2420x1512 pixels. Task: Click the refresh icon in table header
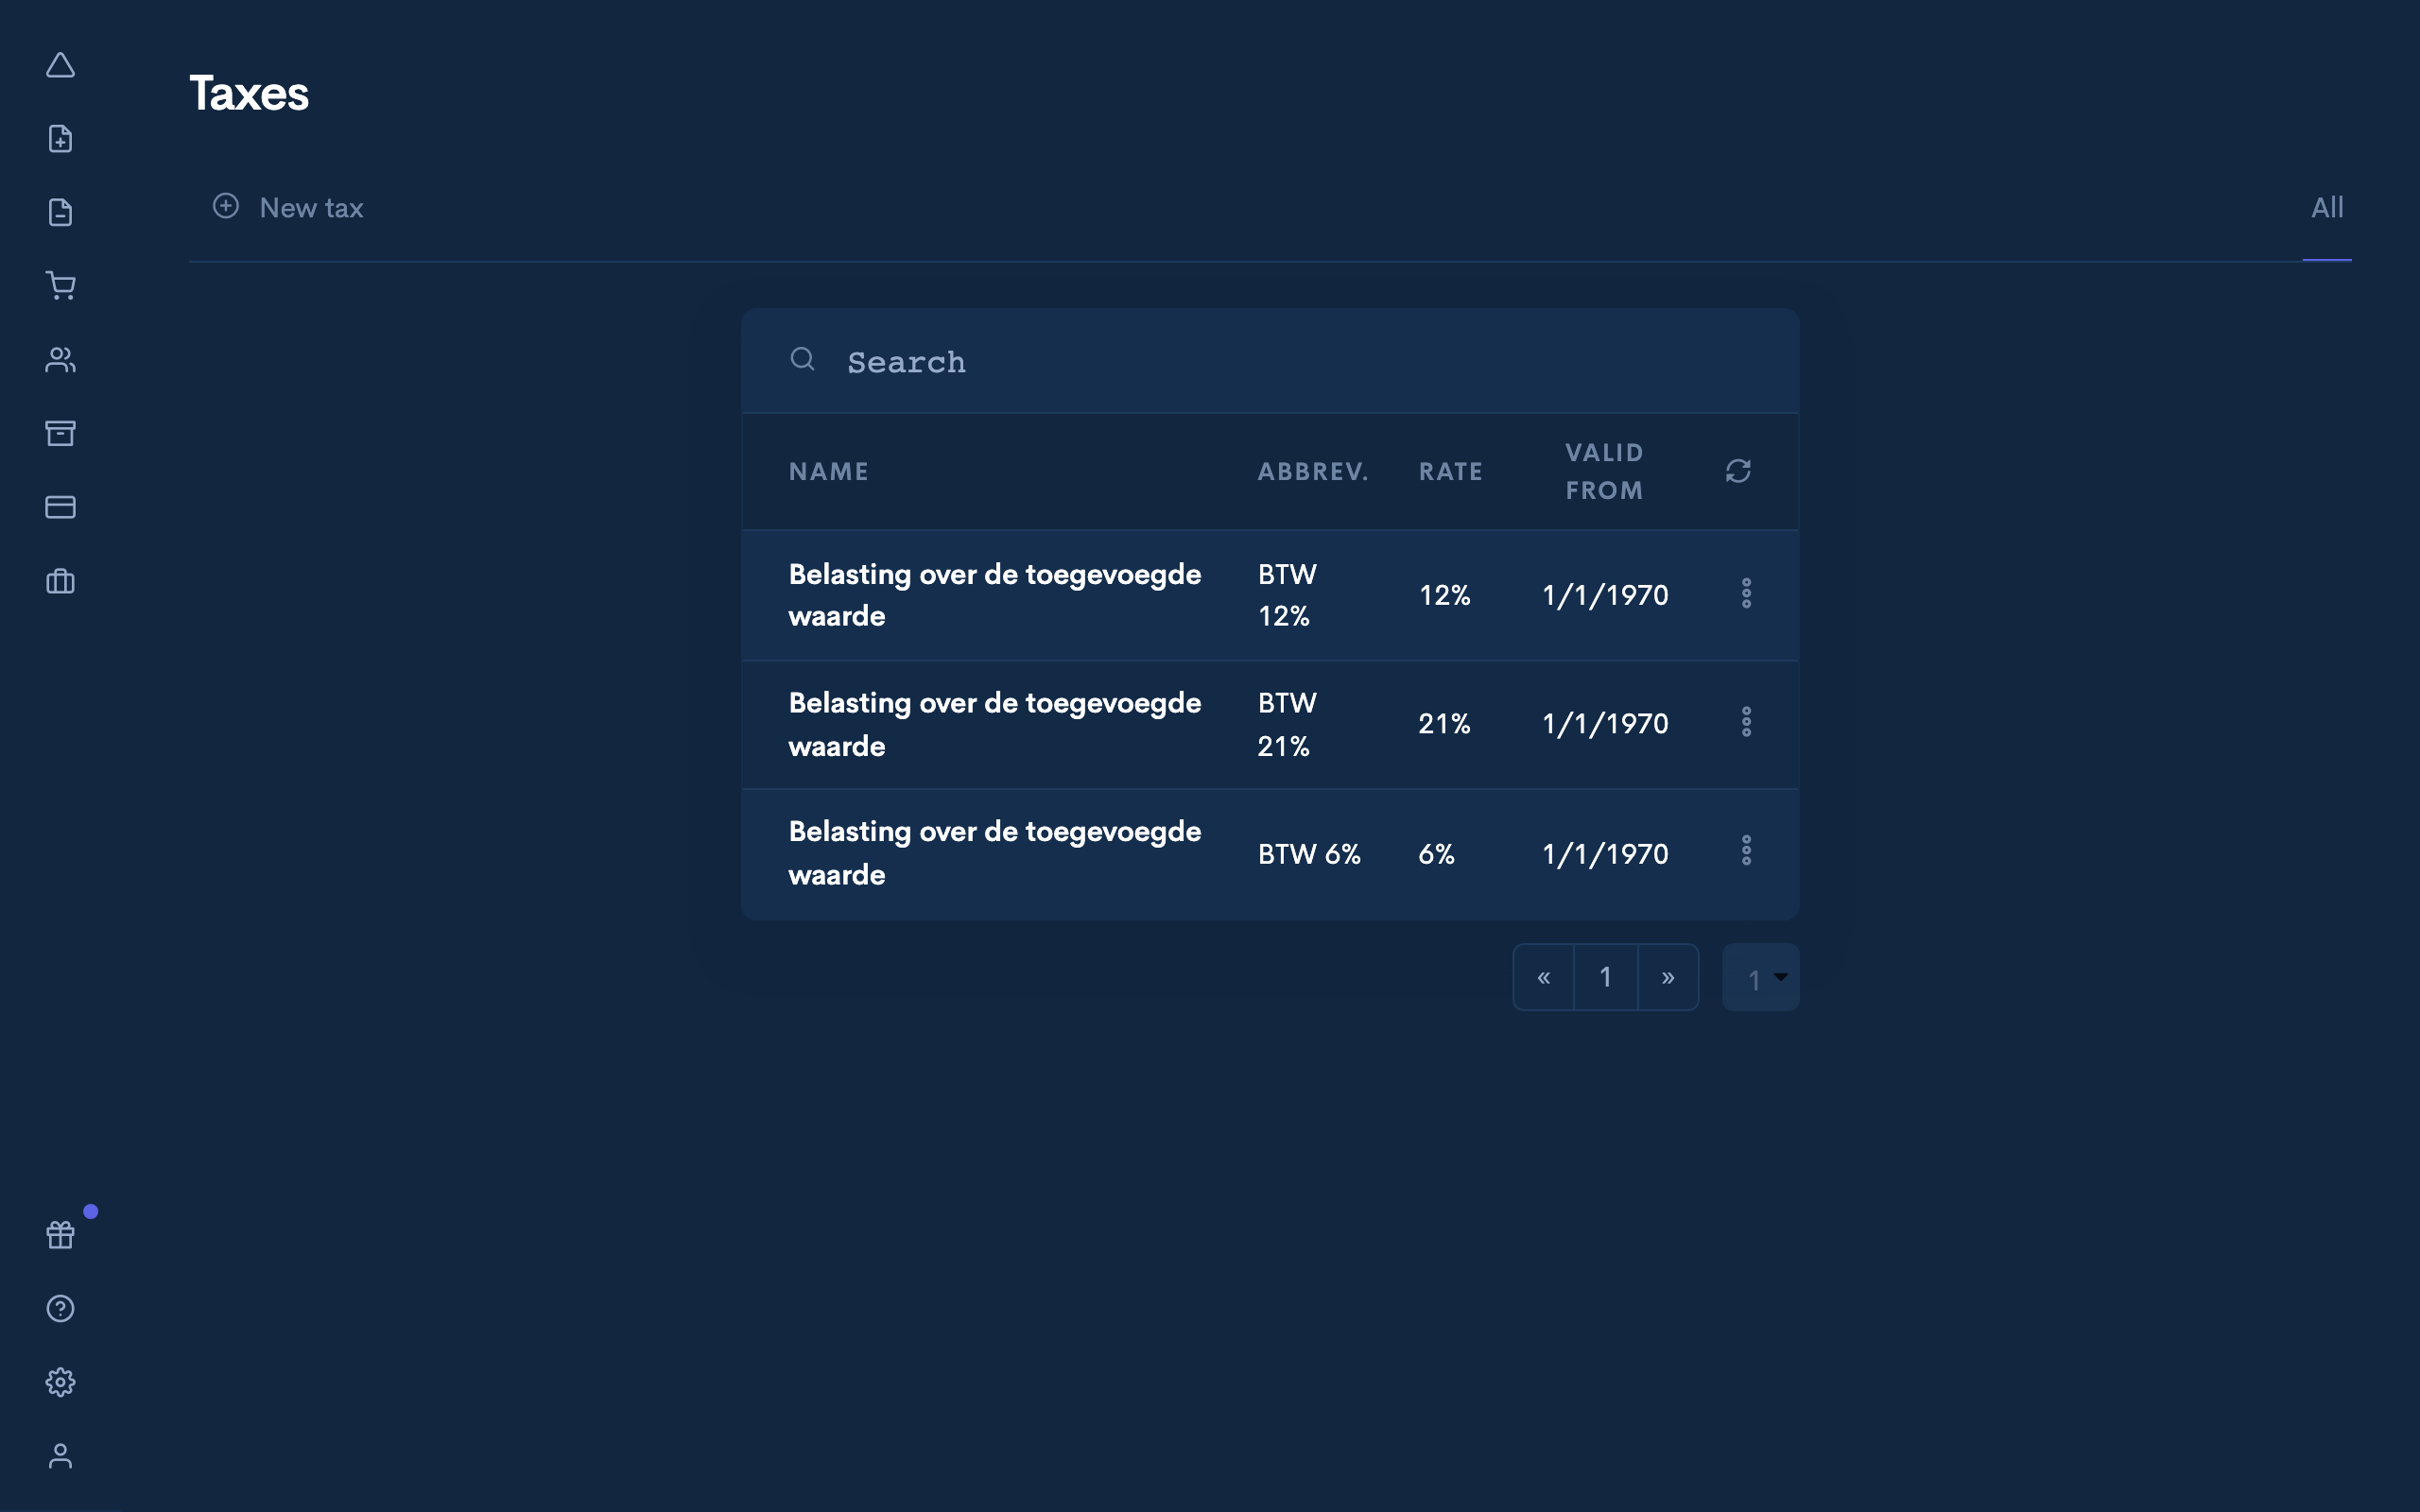[1738, 471]
